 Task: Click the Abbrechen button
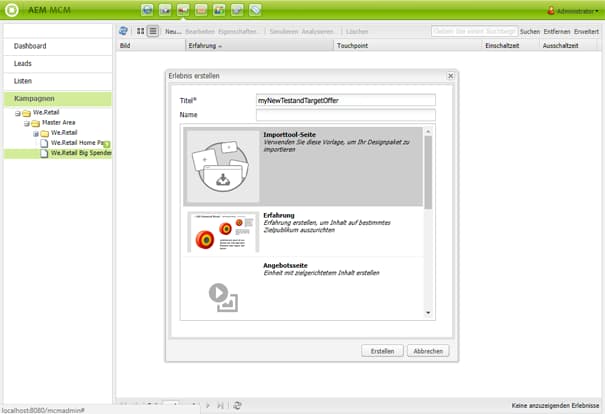[428, 351]
